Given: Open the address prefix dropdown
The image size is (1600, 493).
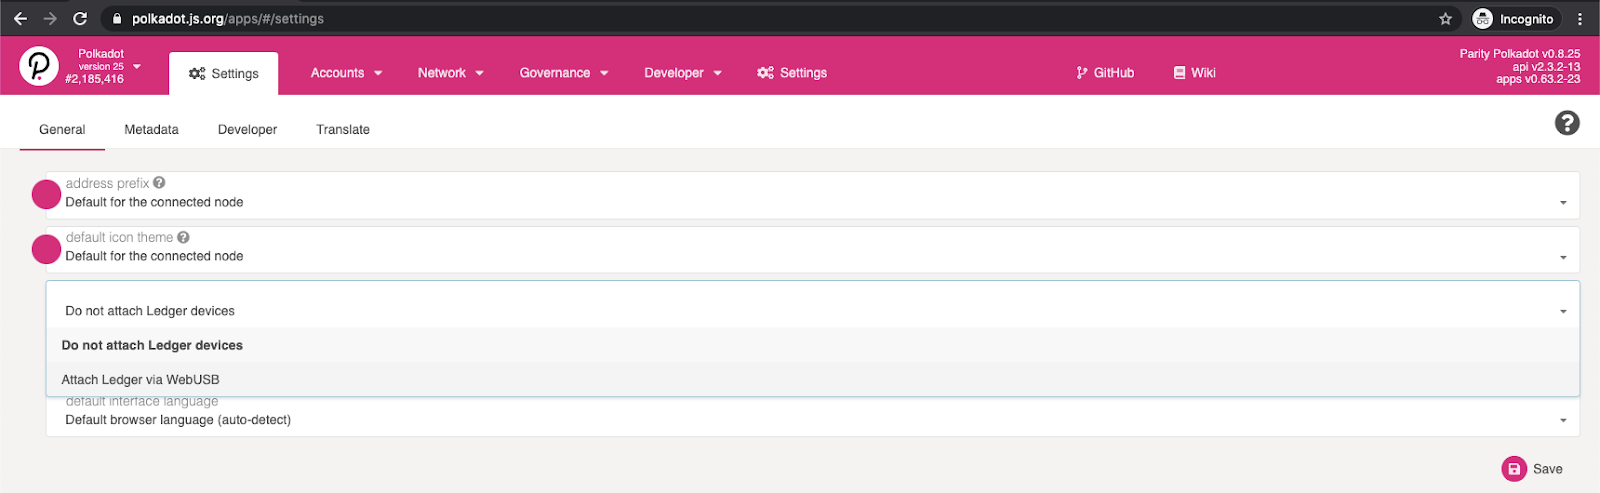Looking at the screenshot, I should 813,195.
